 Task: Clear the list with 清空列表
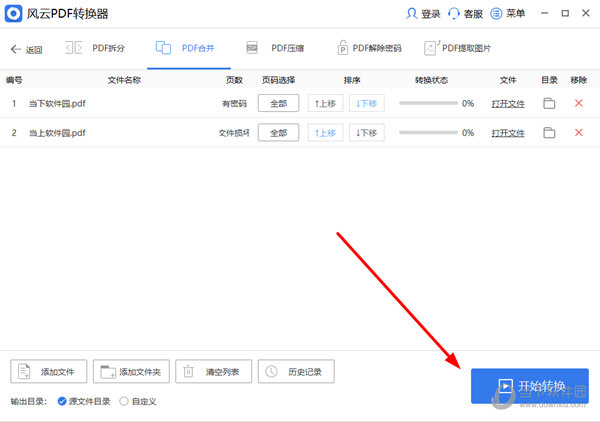pyautogui.click(x=214, y=371)
